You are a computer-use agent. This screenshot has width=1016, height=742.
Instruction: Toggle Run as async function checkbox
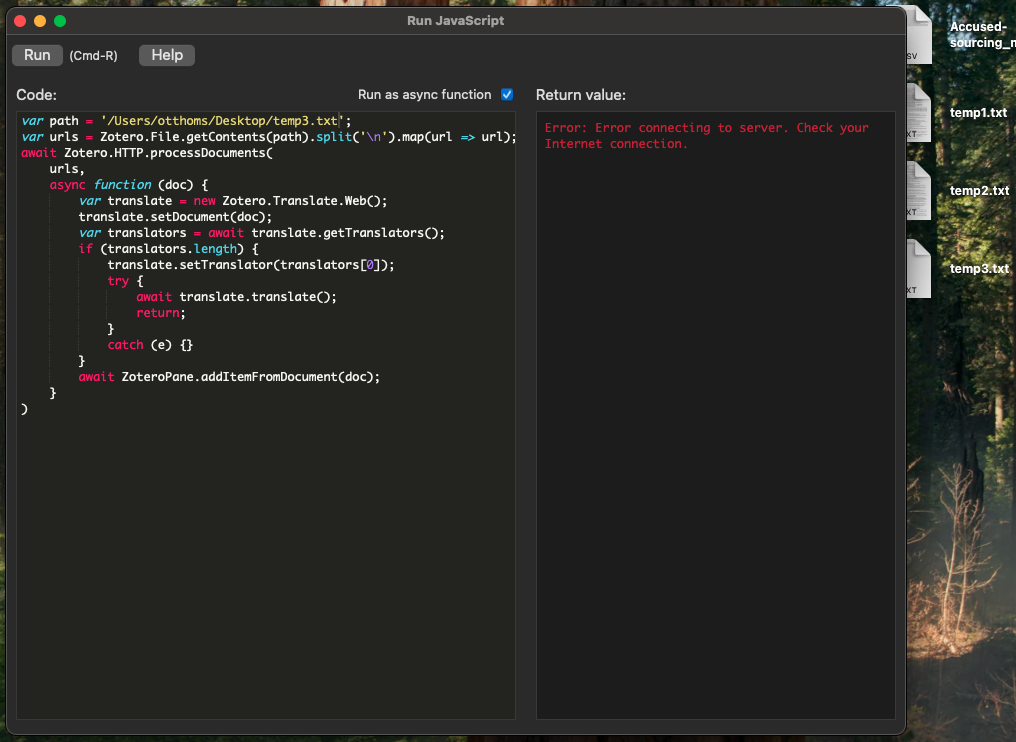click(507, 95)
